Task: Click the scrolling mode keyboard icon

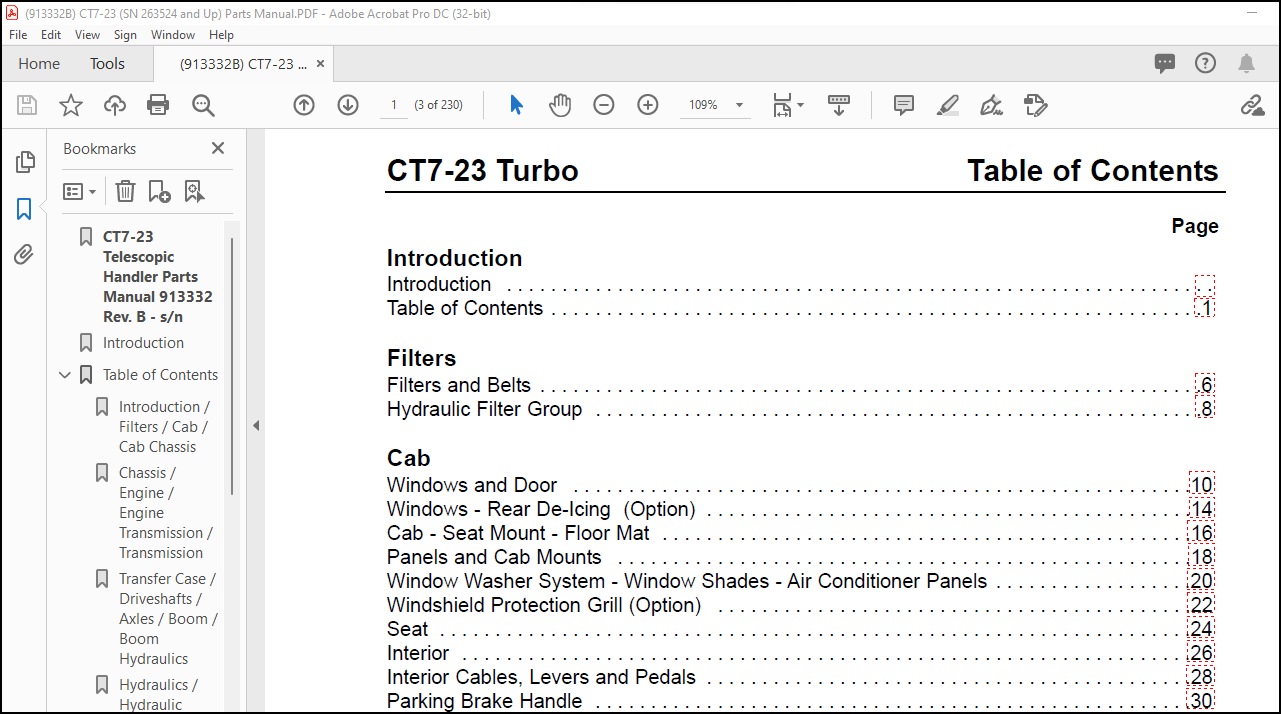Action: pyautogui.click(x=839, y=105)
